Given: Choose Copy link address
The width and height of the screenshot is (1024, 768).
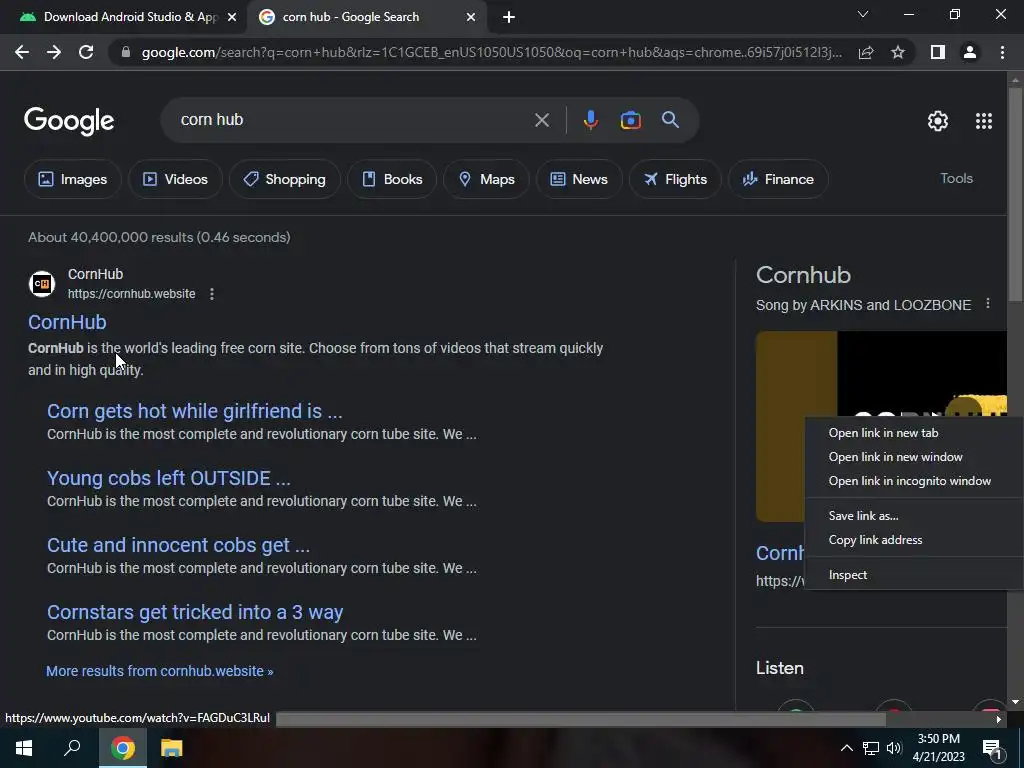Looking at the screenshot, I should click(914, 540).
